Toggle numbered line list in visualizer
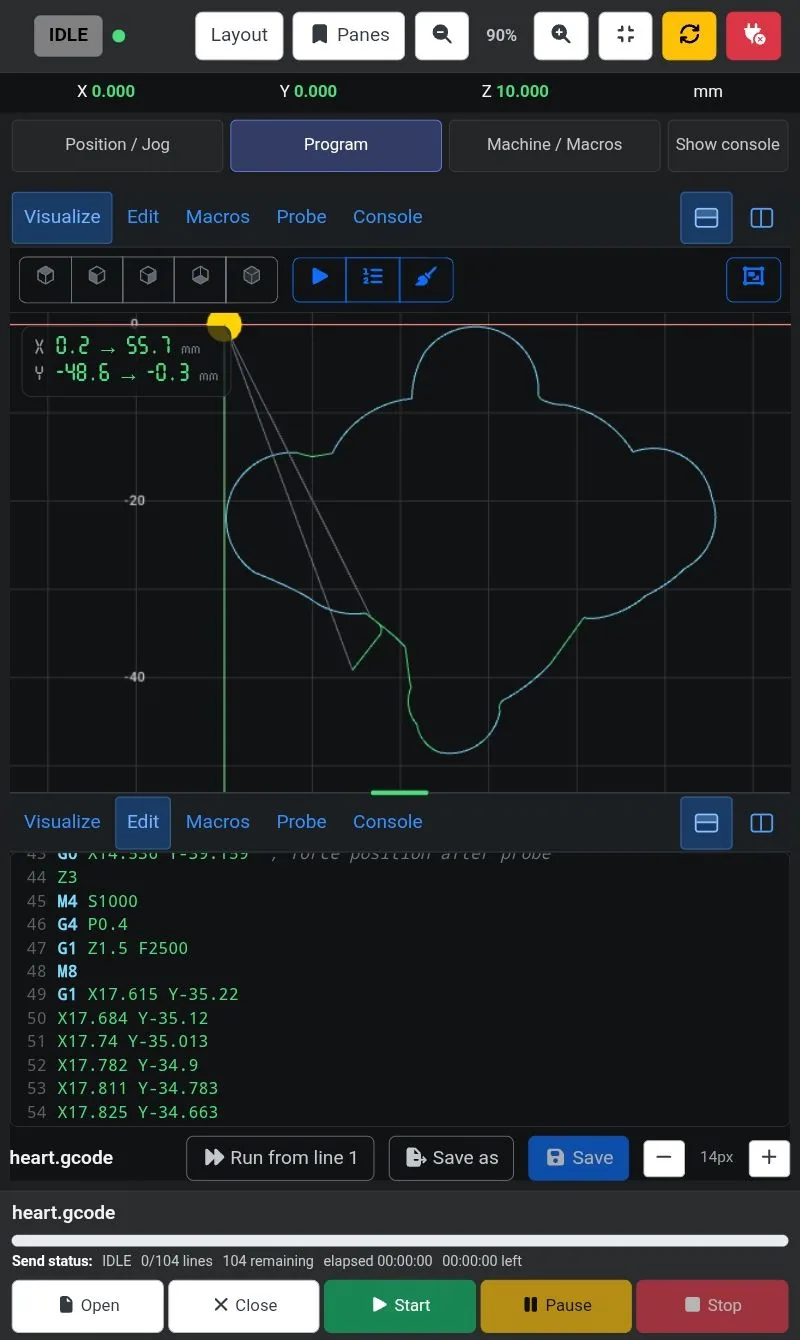Image resolution: width=800 pixels, height=1340 pixels. (x=373, y=279)
